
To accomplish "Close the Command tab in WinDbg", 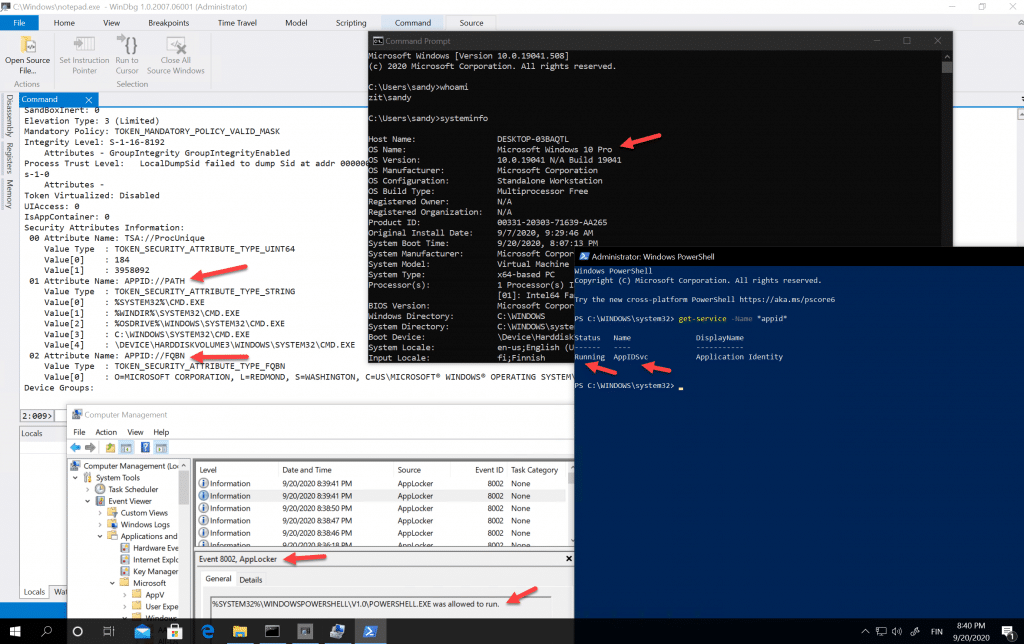I will point(89,100).
